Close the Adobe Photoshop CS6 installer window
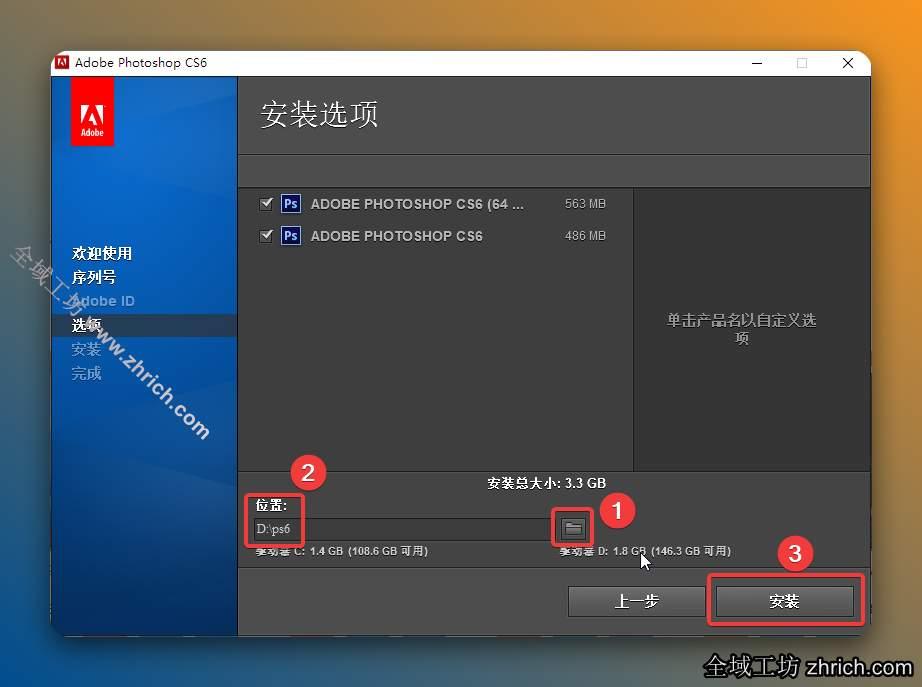The height and width of the screenshot is (687, 922). pos(847,63)
